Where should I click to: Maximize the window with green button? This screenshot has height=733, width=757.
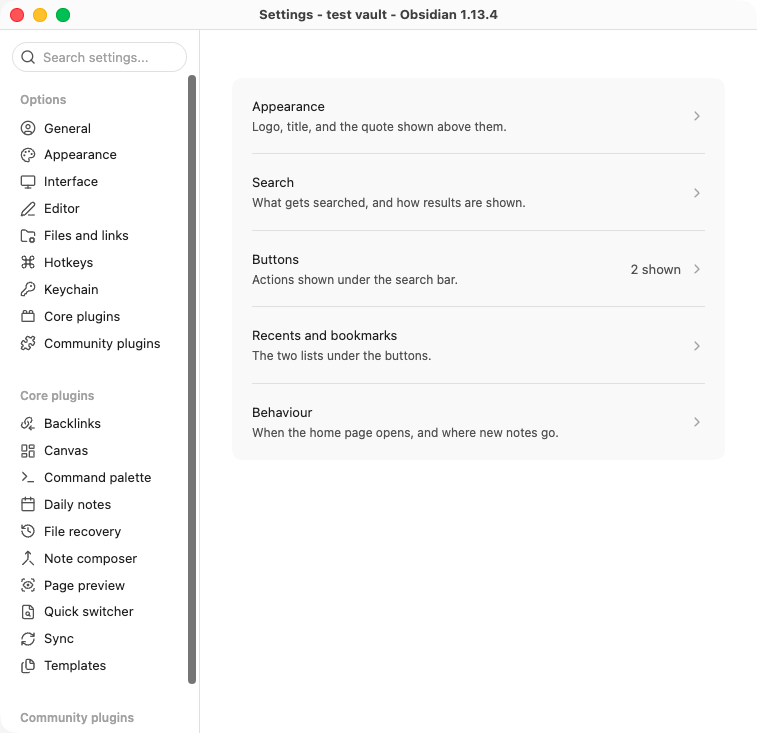(x=63, y=15)
